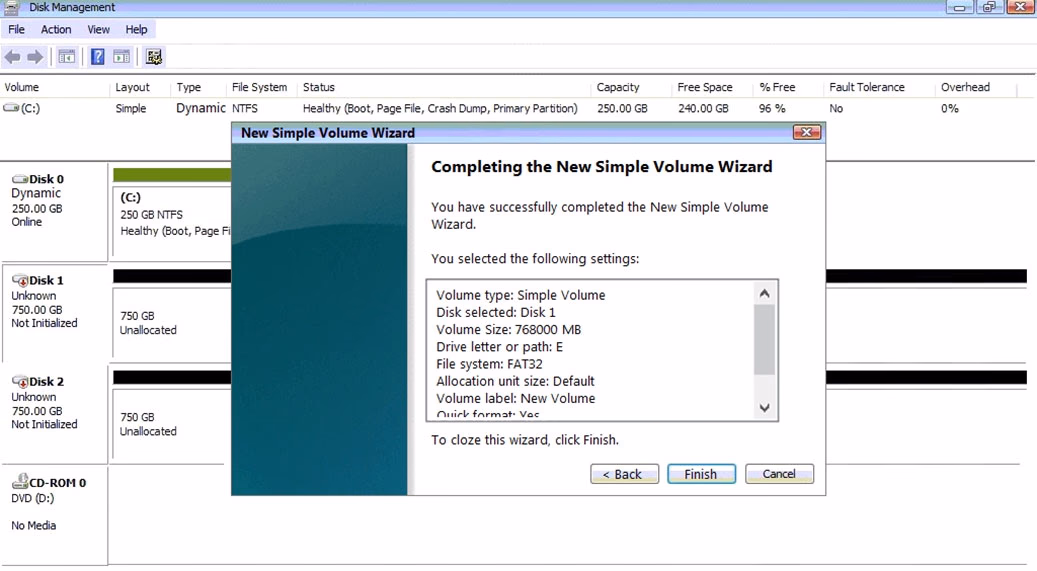Click 'DVD (D:)' under CD-ROM 0
1037x571 pixels.
point(32,498)
